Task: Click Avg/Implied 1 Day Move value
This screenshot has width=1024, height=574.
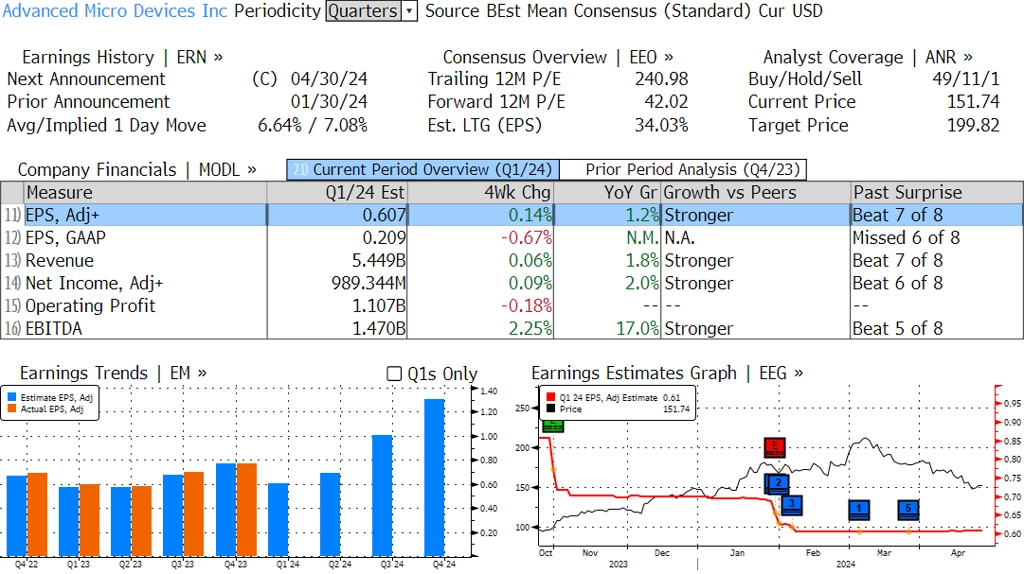Action: [313, 125]
